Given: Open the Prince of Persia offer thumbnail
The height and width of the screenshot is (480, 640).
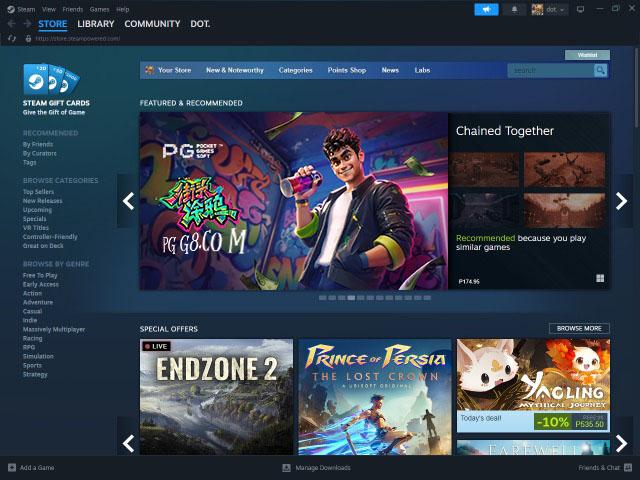Looking at the screenshot, I should pos(375,397).
